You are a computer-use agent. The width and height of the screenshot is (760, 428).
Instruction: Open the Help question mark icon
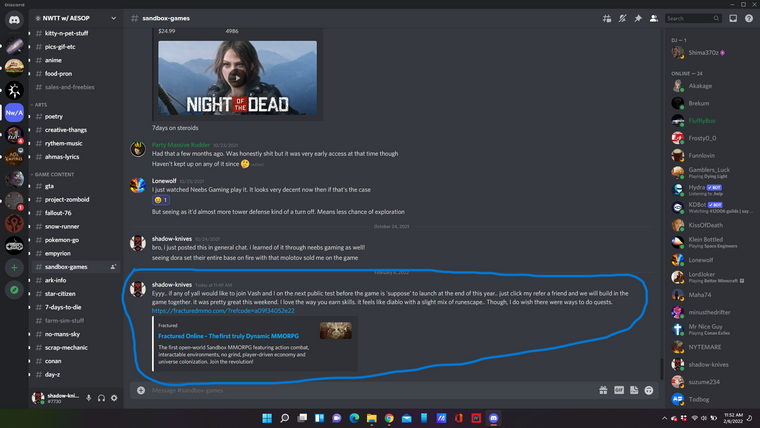pos(749,18)
